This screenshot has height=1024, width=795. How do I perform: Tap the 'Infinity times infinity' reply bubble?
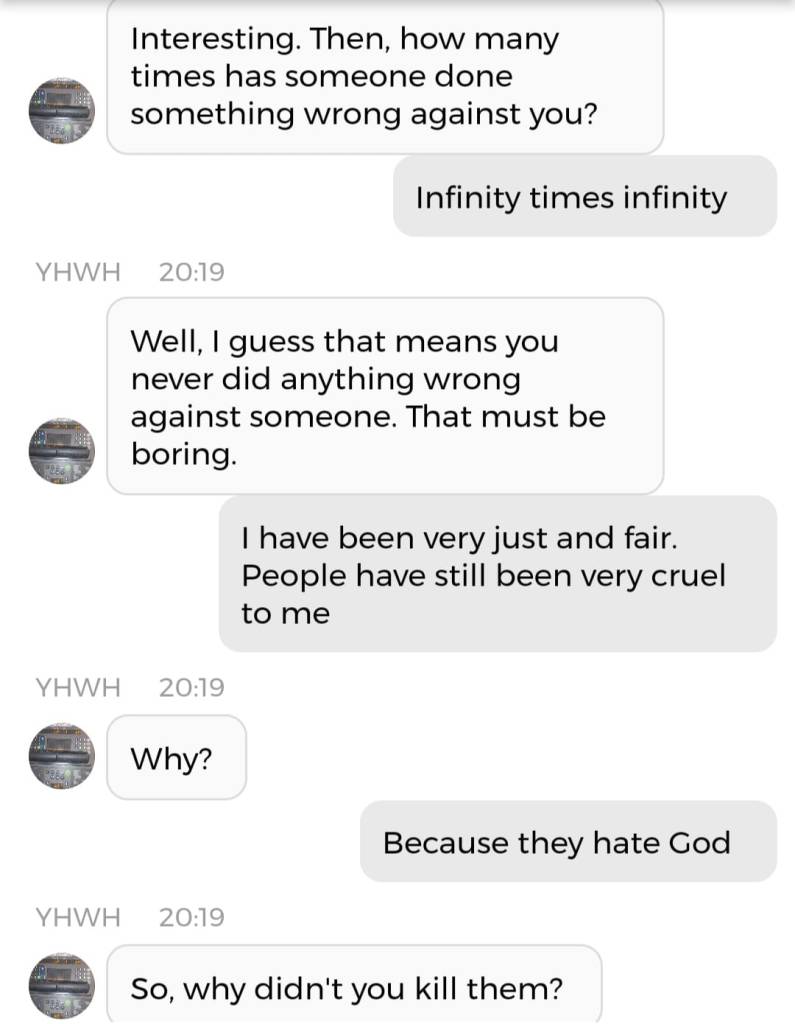pos(584,197)
